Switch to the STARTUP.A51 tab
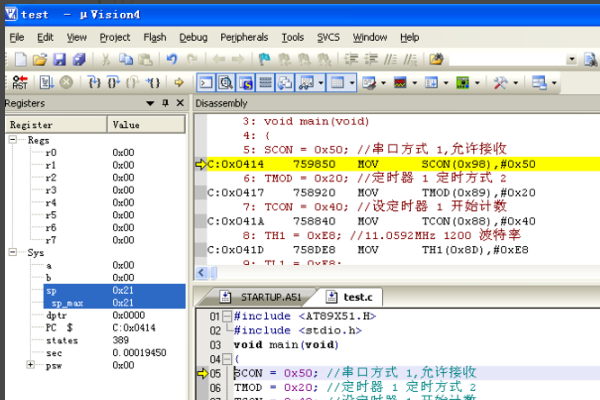 point(269,297)
